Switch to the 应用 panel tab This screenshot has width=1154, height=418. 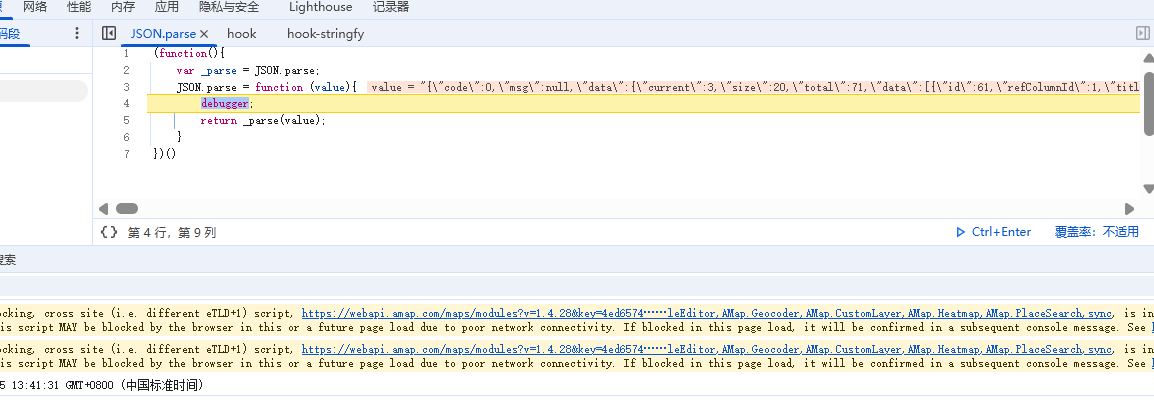point(167,7)
